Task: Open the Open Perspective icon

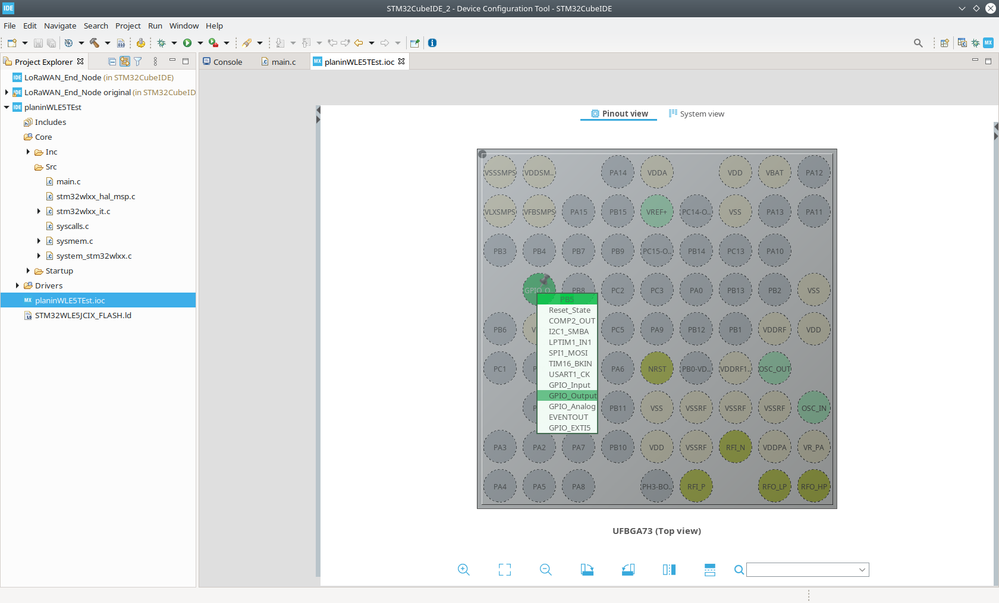Action: coord(944,43)
